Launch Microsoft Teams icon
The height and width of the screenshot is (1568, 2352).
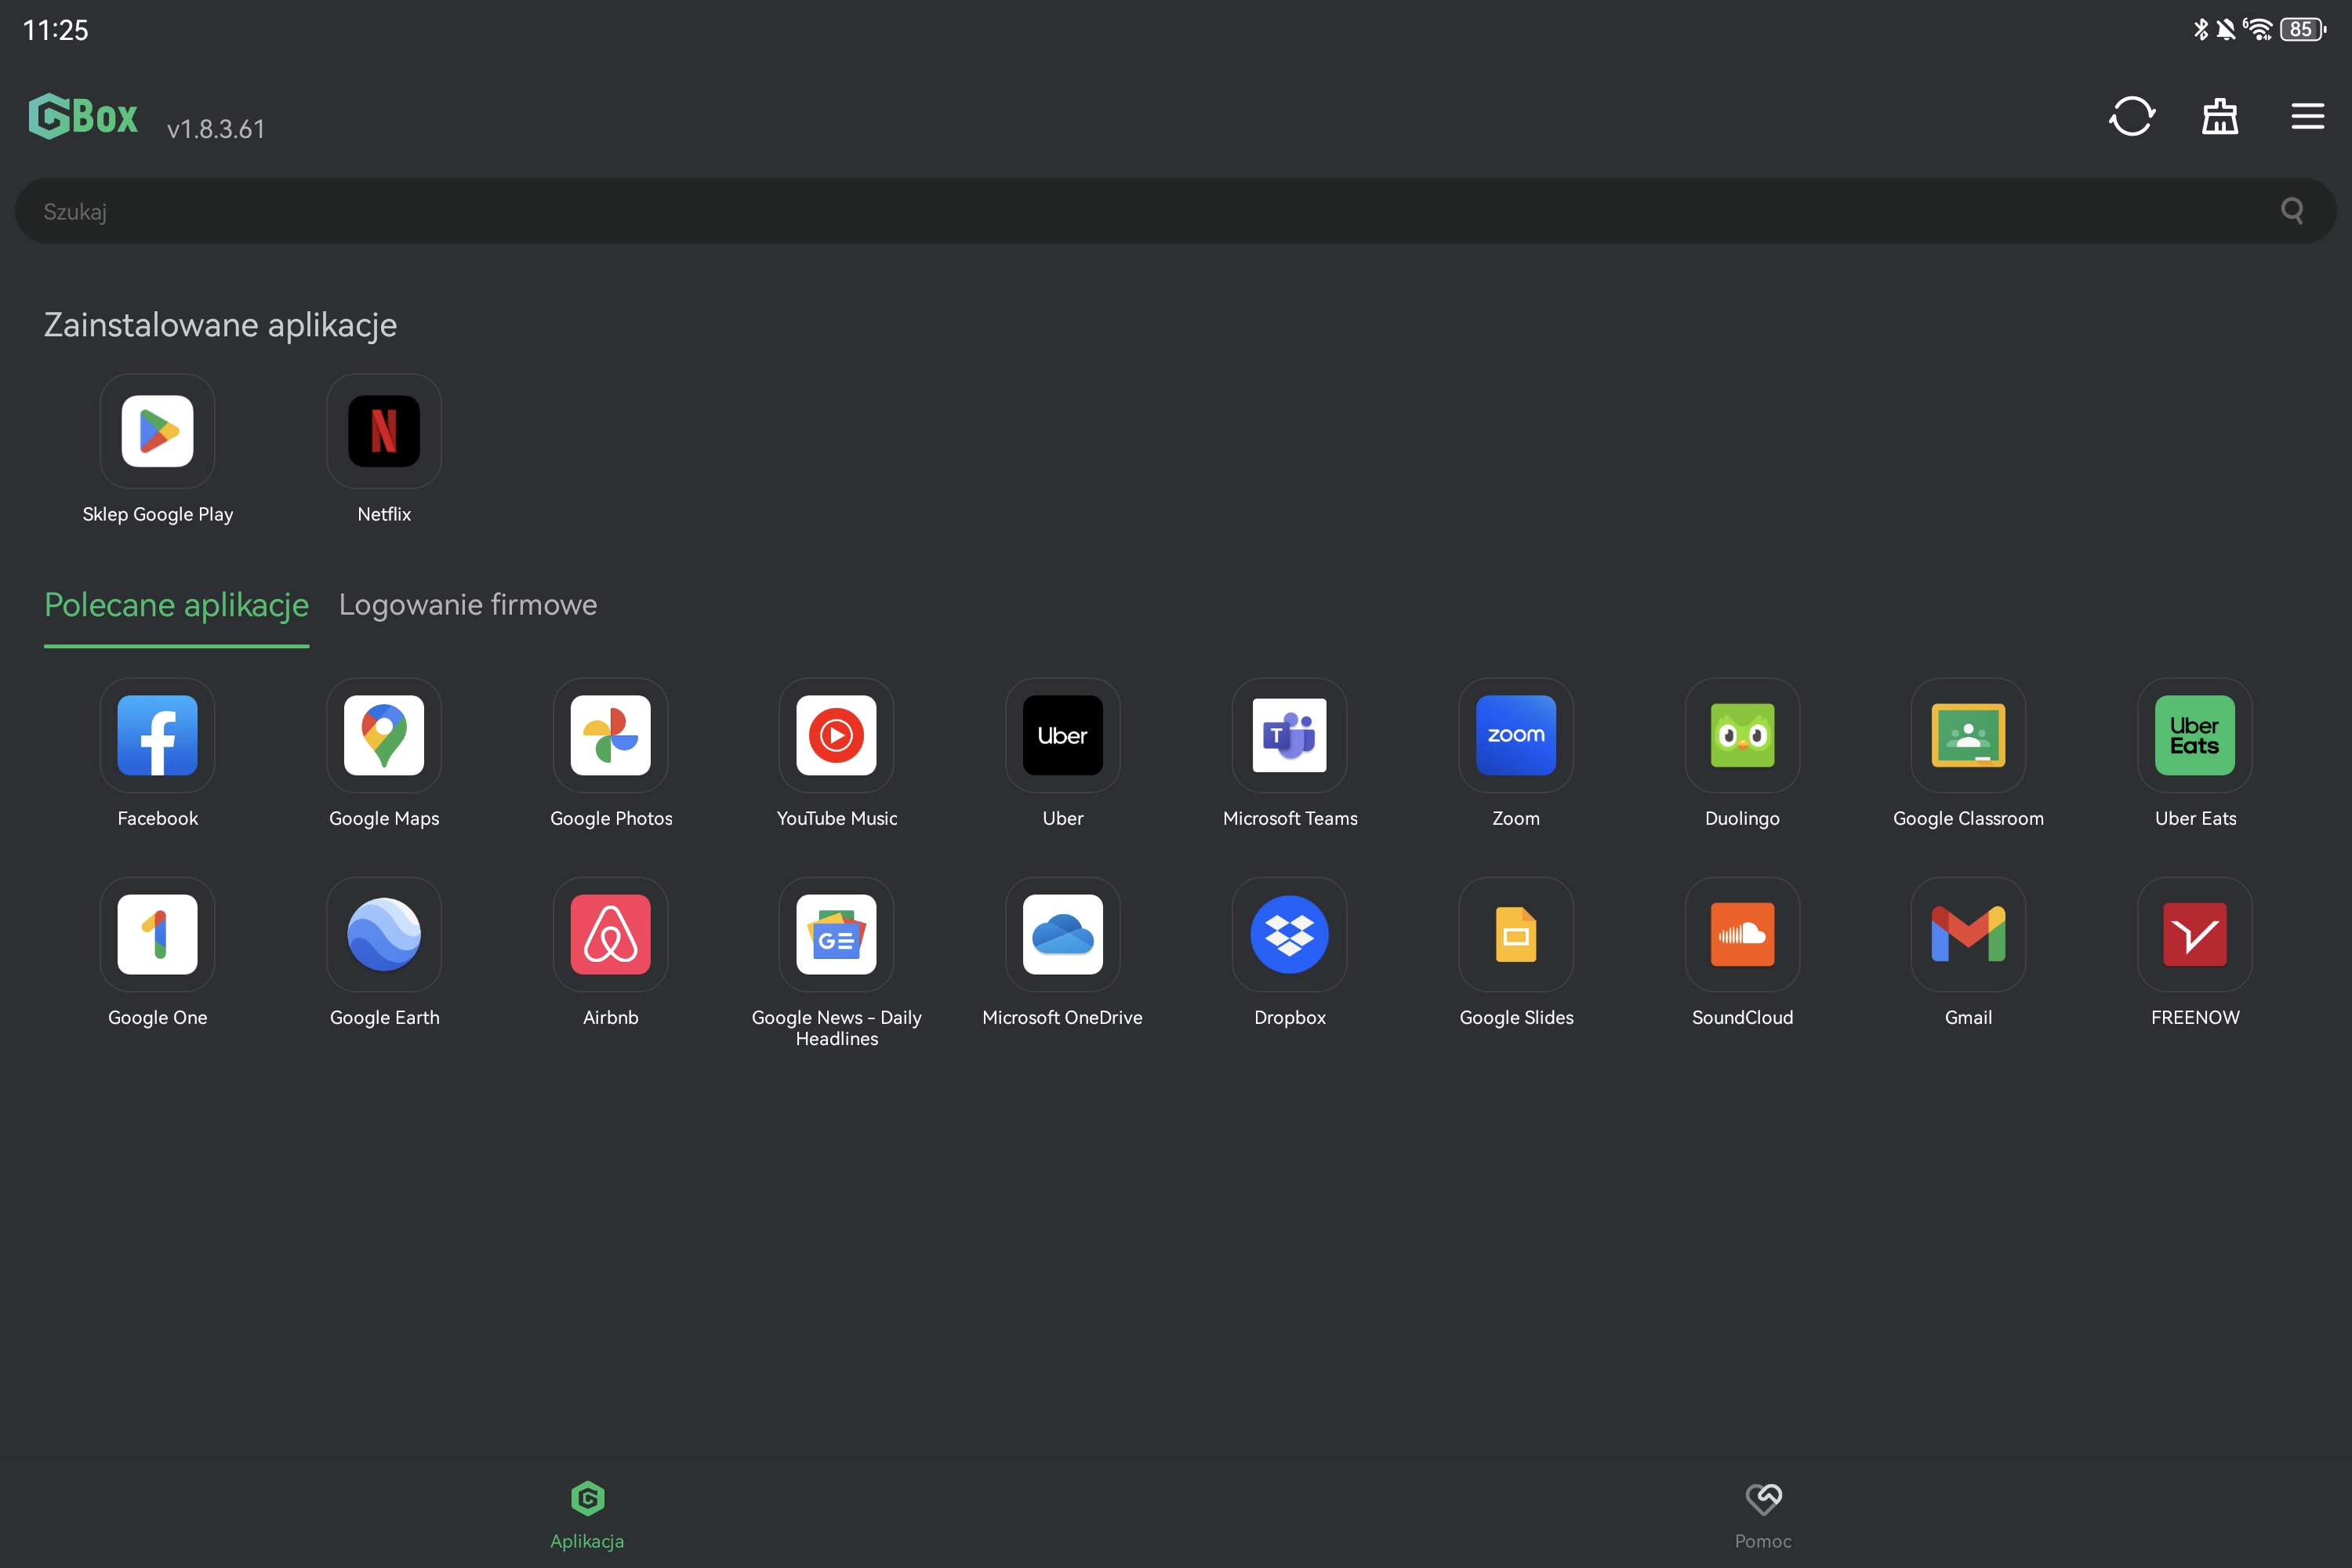point(1289,735)
